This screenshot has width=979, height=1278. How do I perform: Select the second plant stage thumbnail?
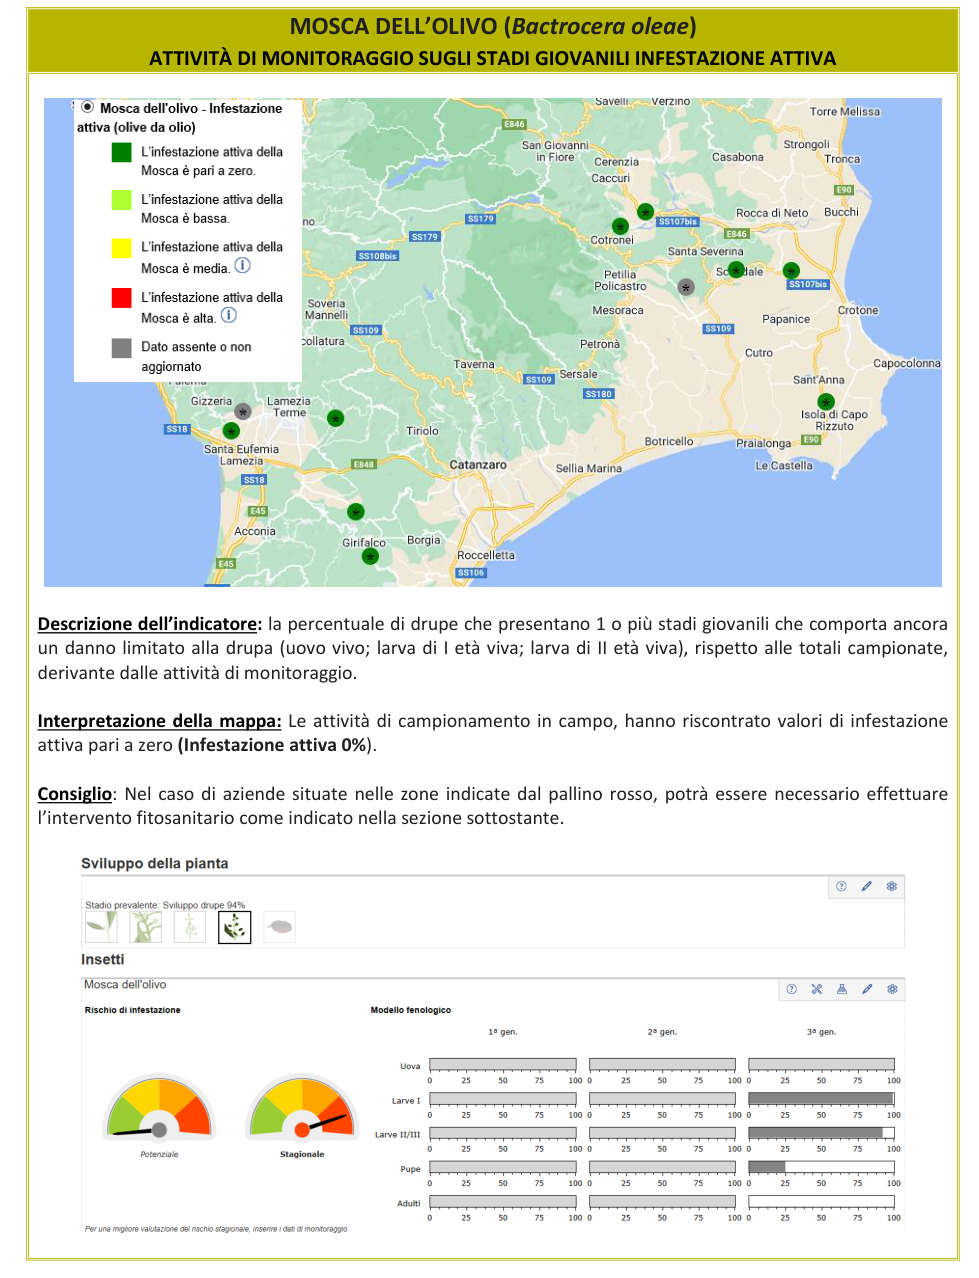pos(146,927)
